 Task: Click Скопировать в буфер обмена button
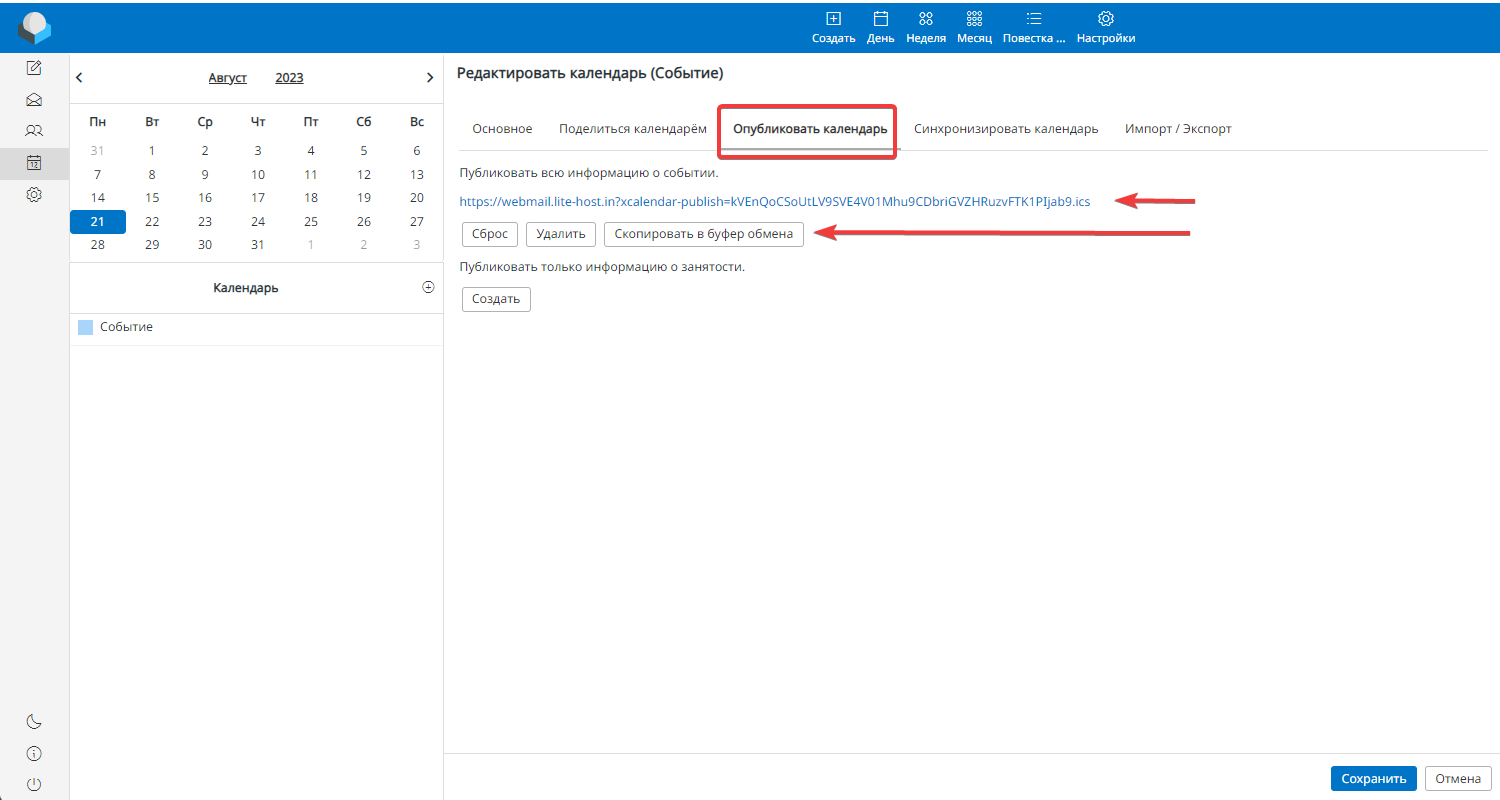(704, 234)
